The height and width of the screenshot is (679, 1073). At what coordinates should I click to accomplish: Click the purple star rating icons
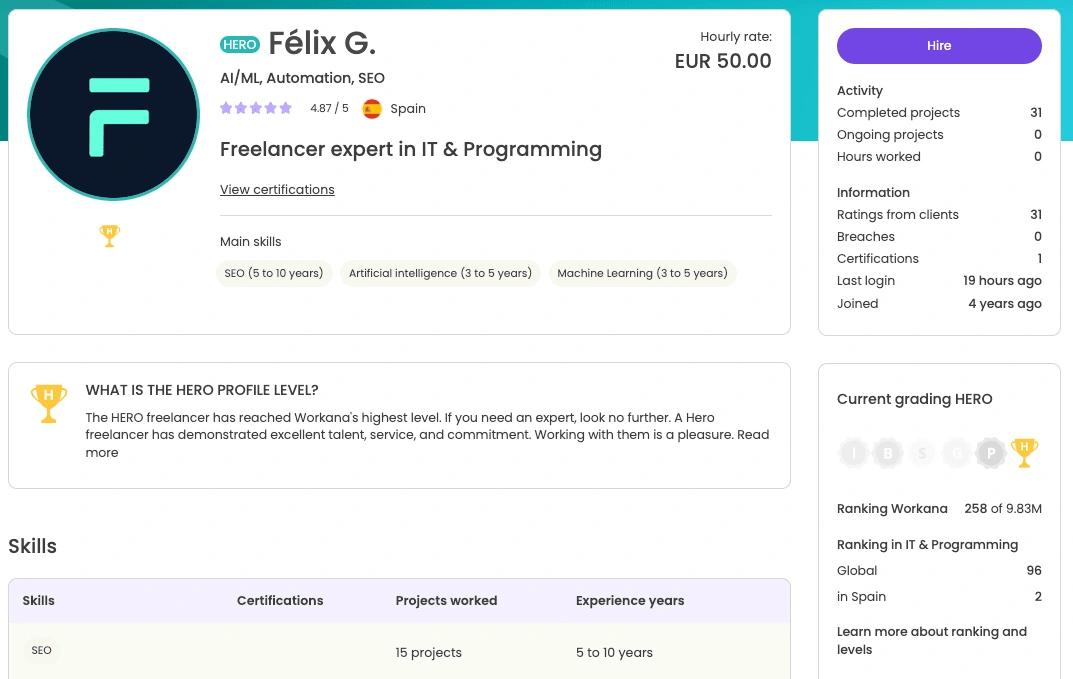256,108
